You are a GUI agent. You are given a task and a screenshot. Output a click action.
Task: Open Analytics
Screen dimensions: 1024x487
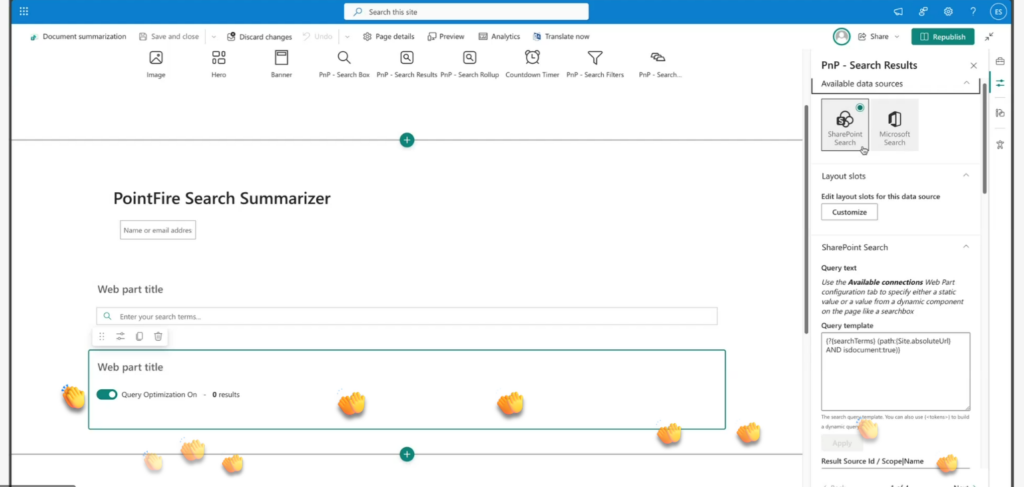click(499, 37)
